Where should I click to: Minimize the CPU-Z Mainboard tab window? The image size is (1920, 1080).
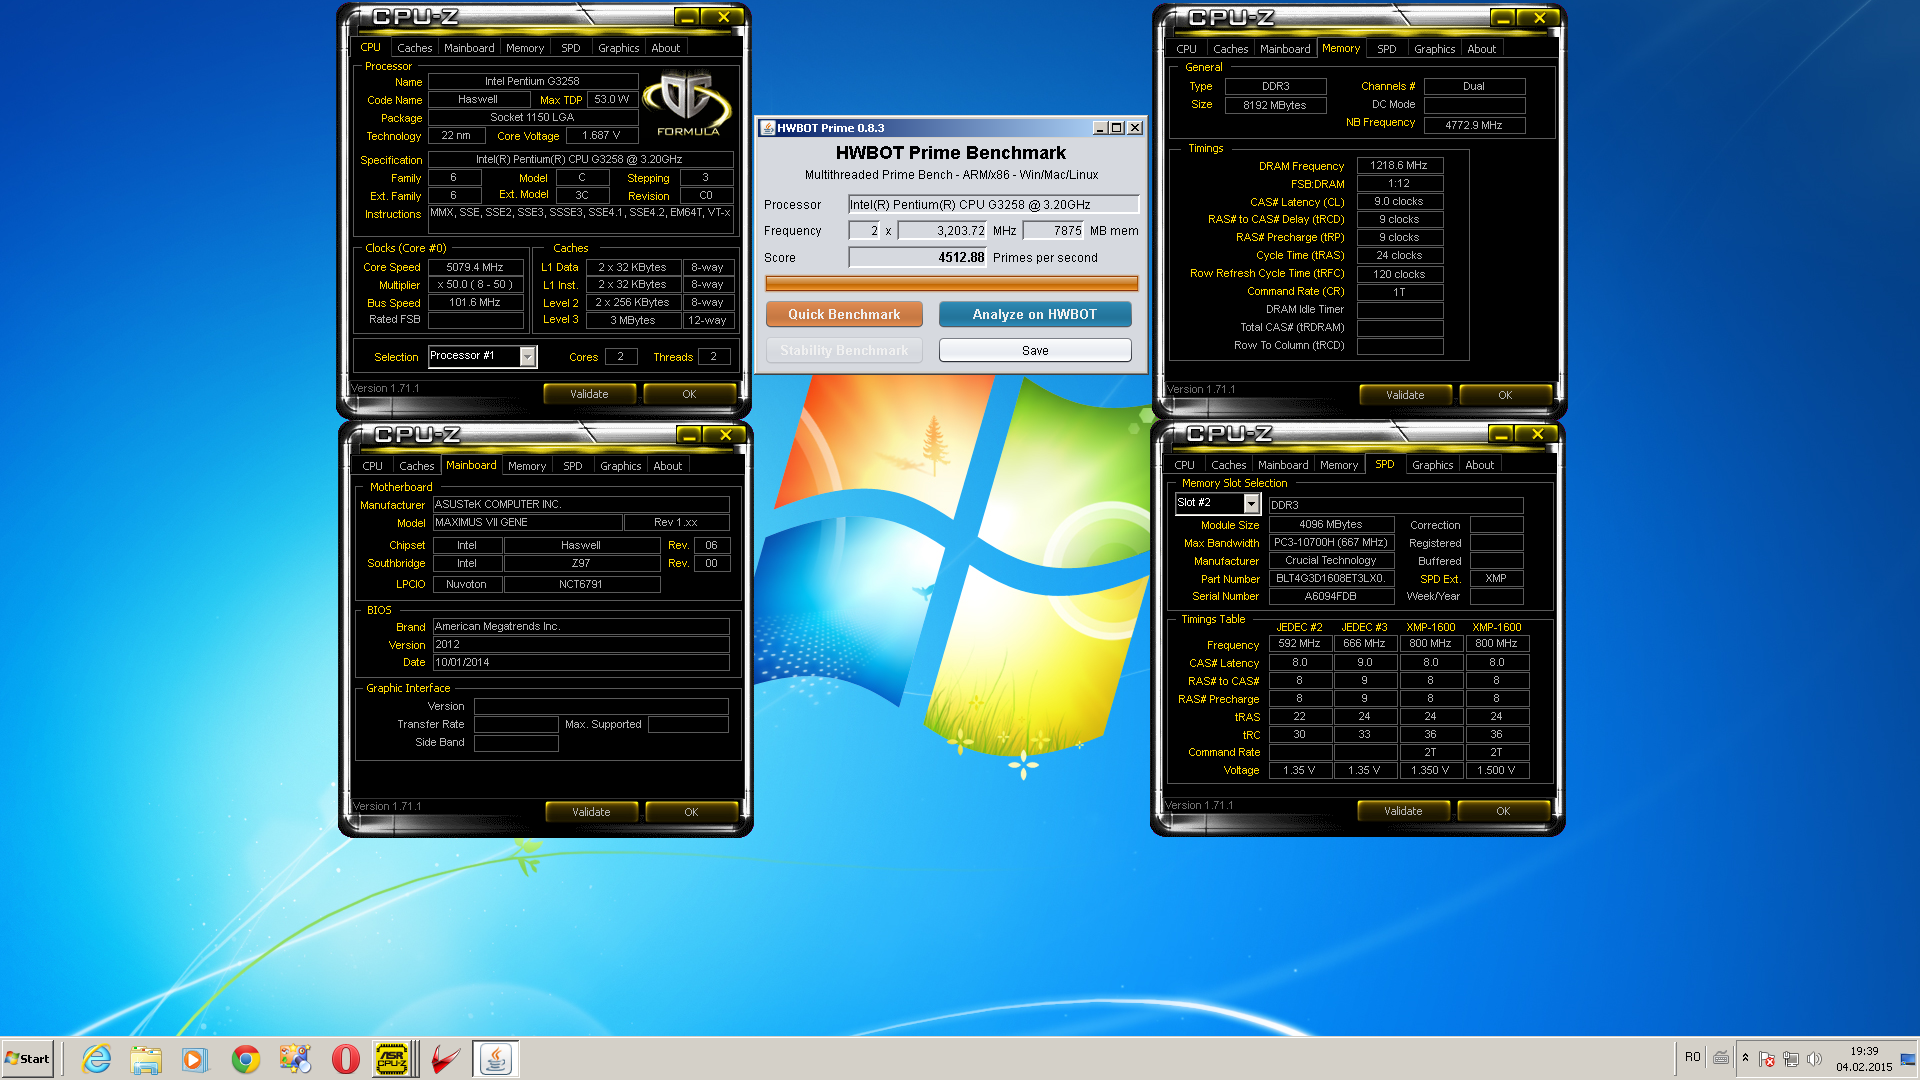pos(688,435)
